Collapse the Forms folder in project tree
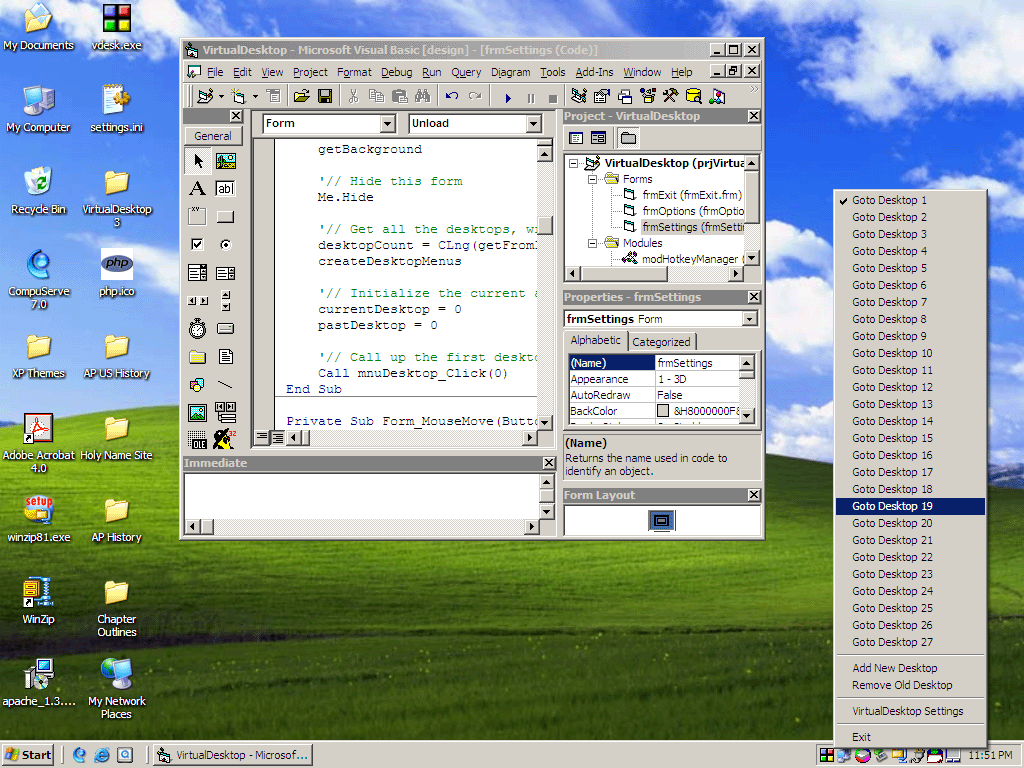1024x768 pixels. coord(593,179)
